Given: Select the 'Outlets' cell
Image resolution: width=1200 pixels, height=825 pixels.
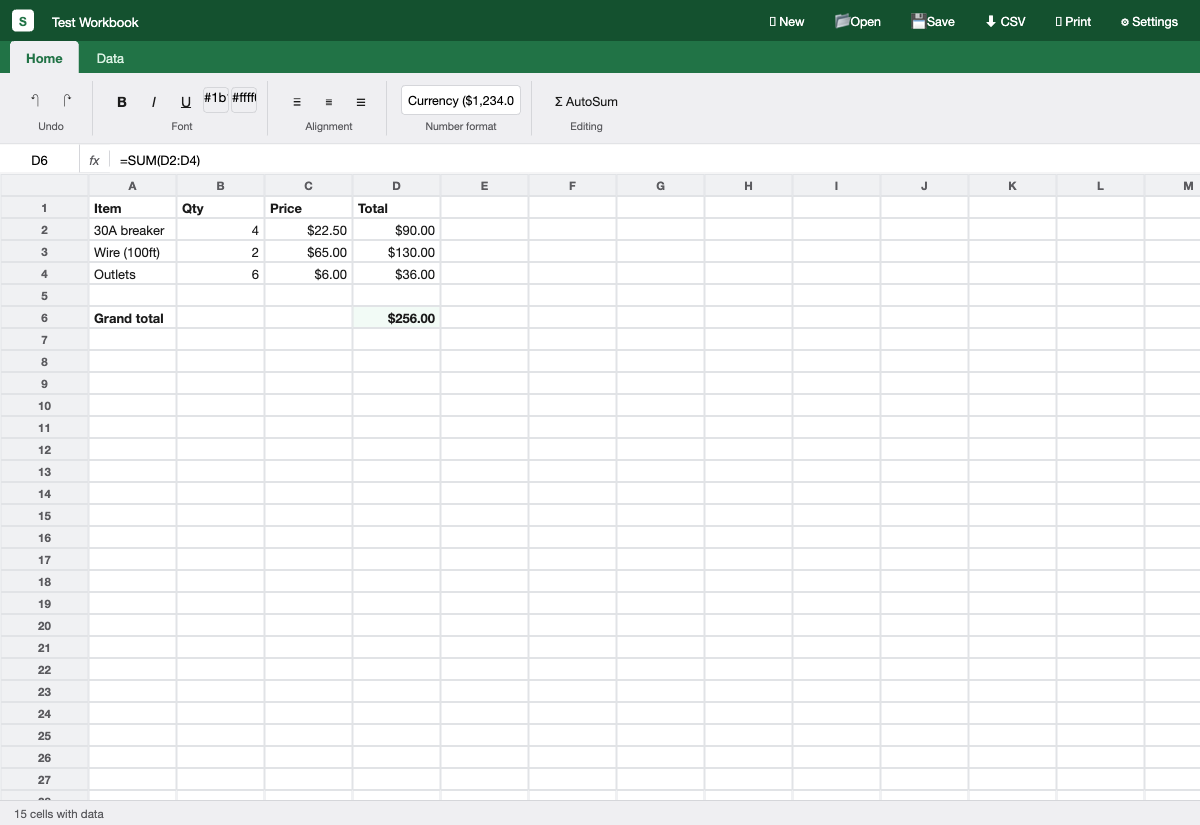Looking at the screenshot, I should click(x=132, y=274).
